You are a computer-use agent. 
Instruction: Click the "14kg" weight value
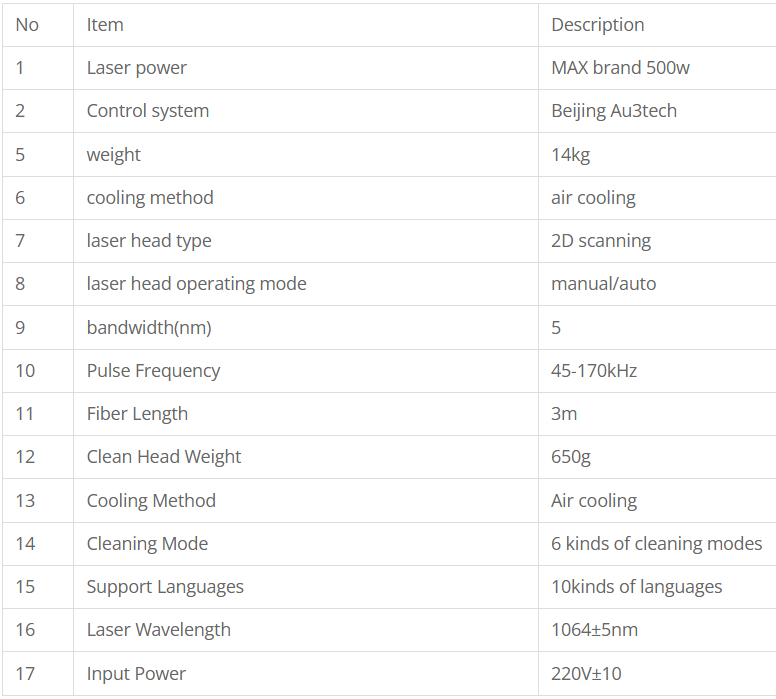[x=571, y=155]
